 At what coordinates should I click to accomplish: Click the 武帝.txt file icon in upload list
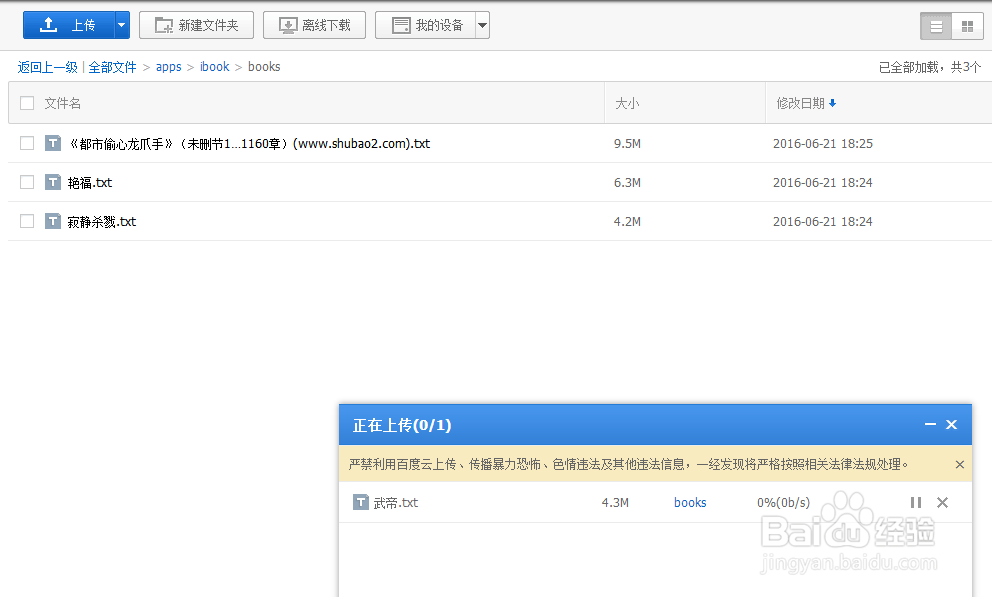pyautogui.click(x=361, y=502)
